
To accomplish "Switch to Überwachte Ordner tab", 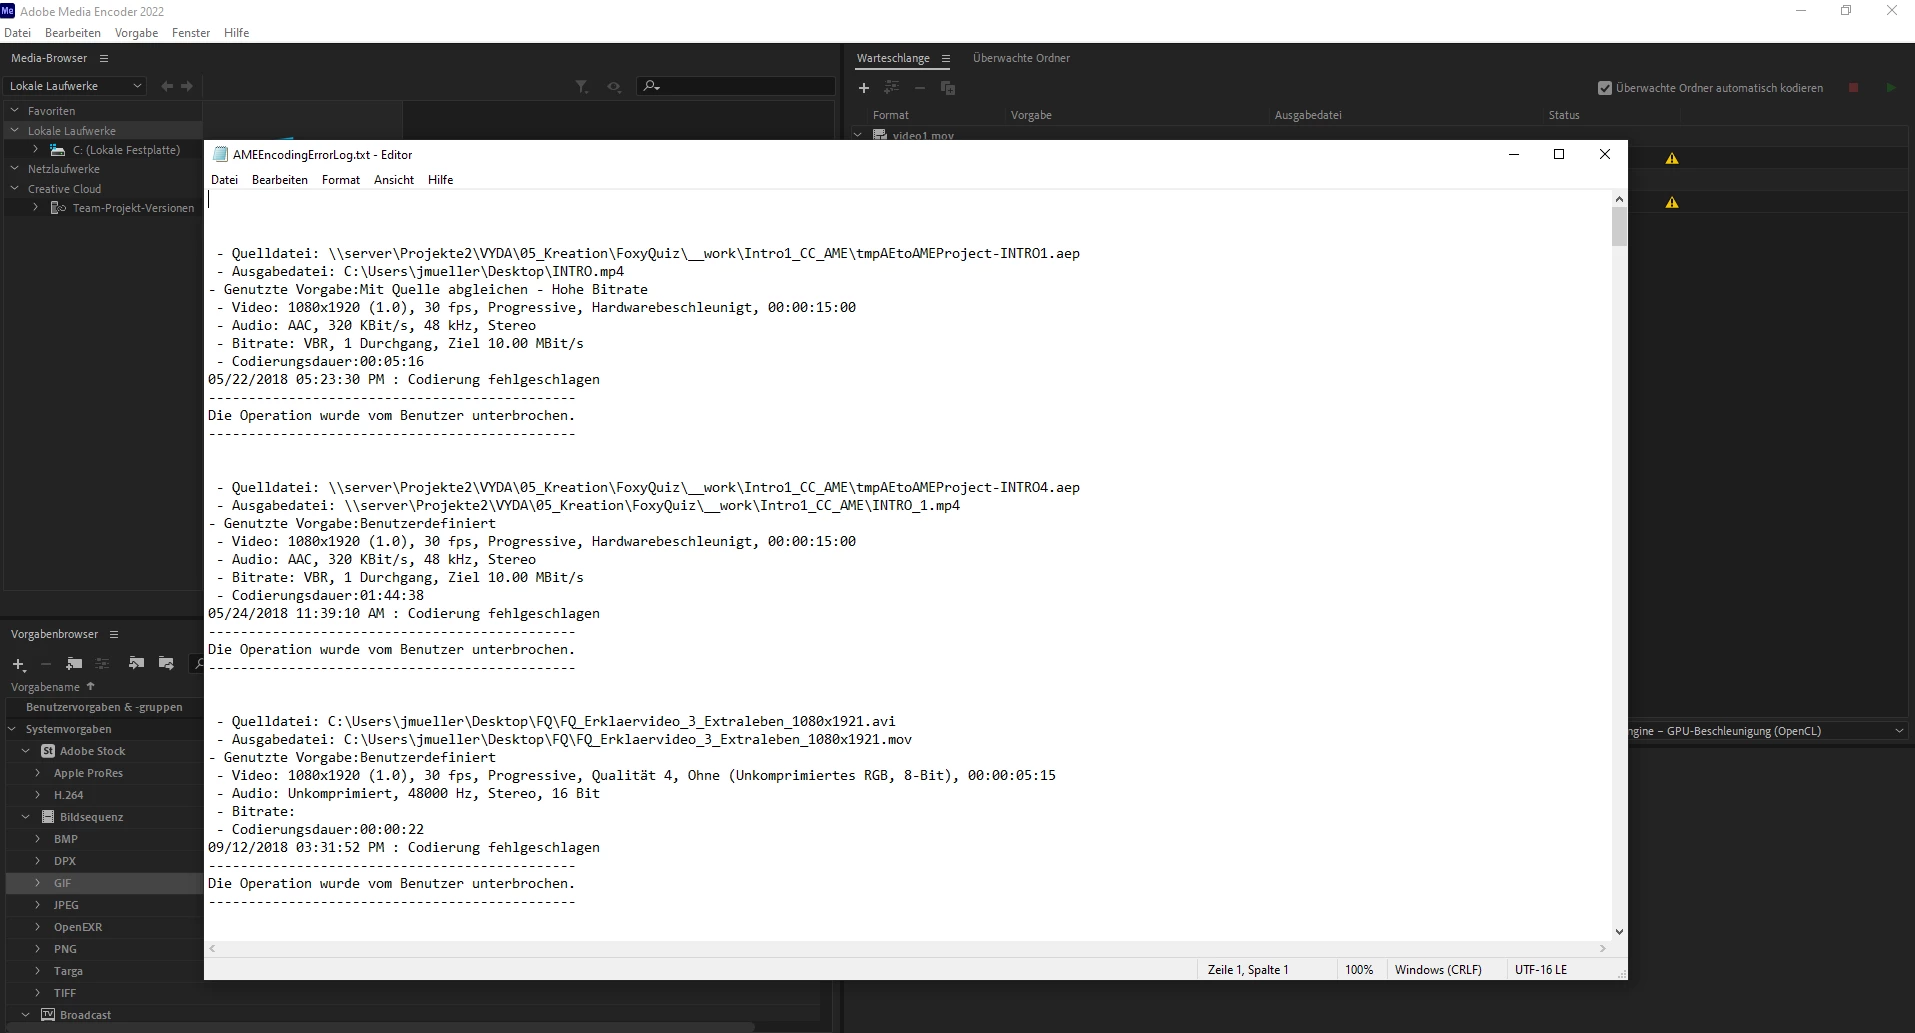I will pos(1021,58).
